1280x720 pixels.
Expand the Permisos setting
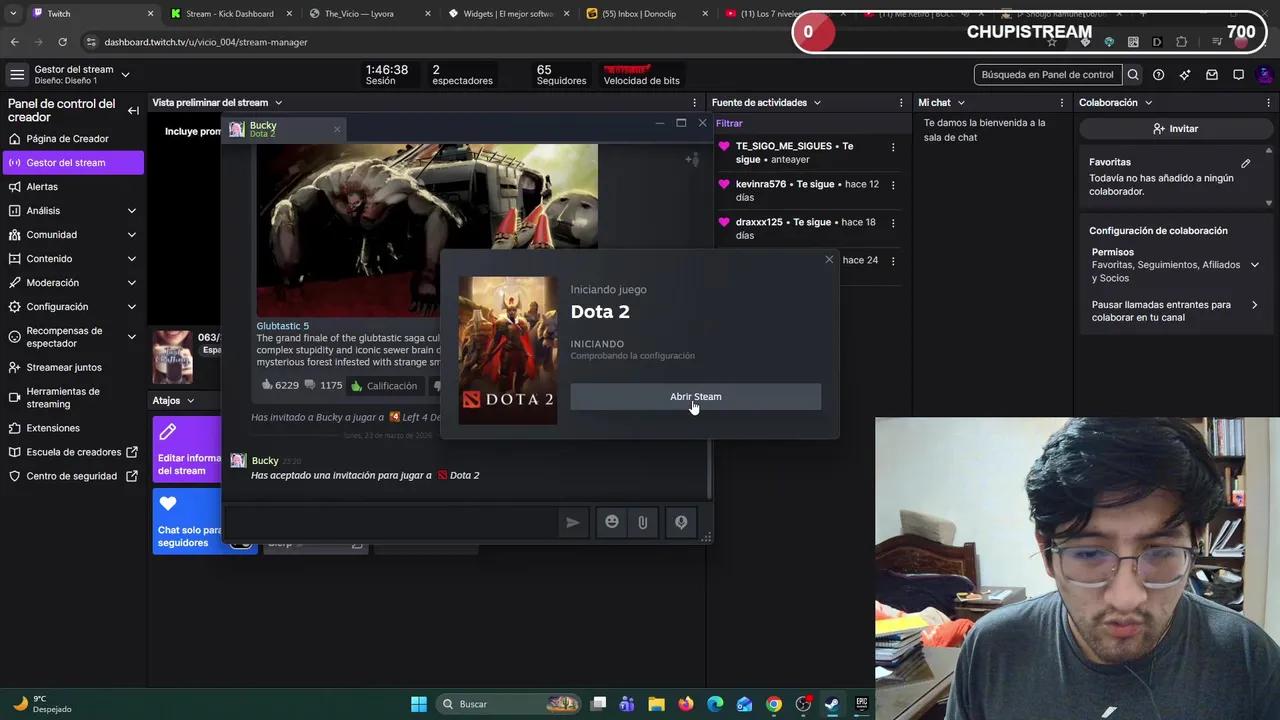[x=1255, y=265]
